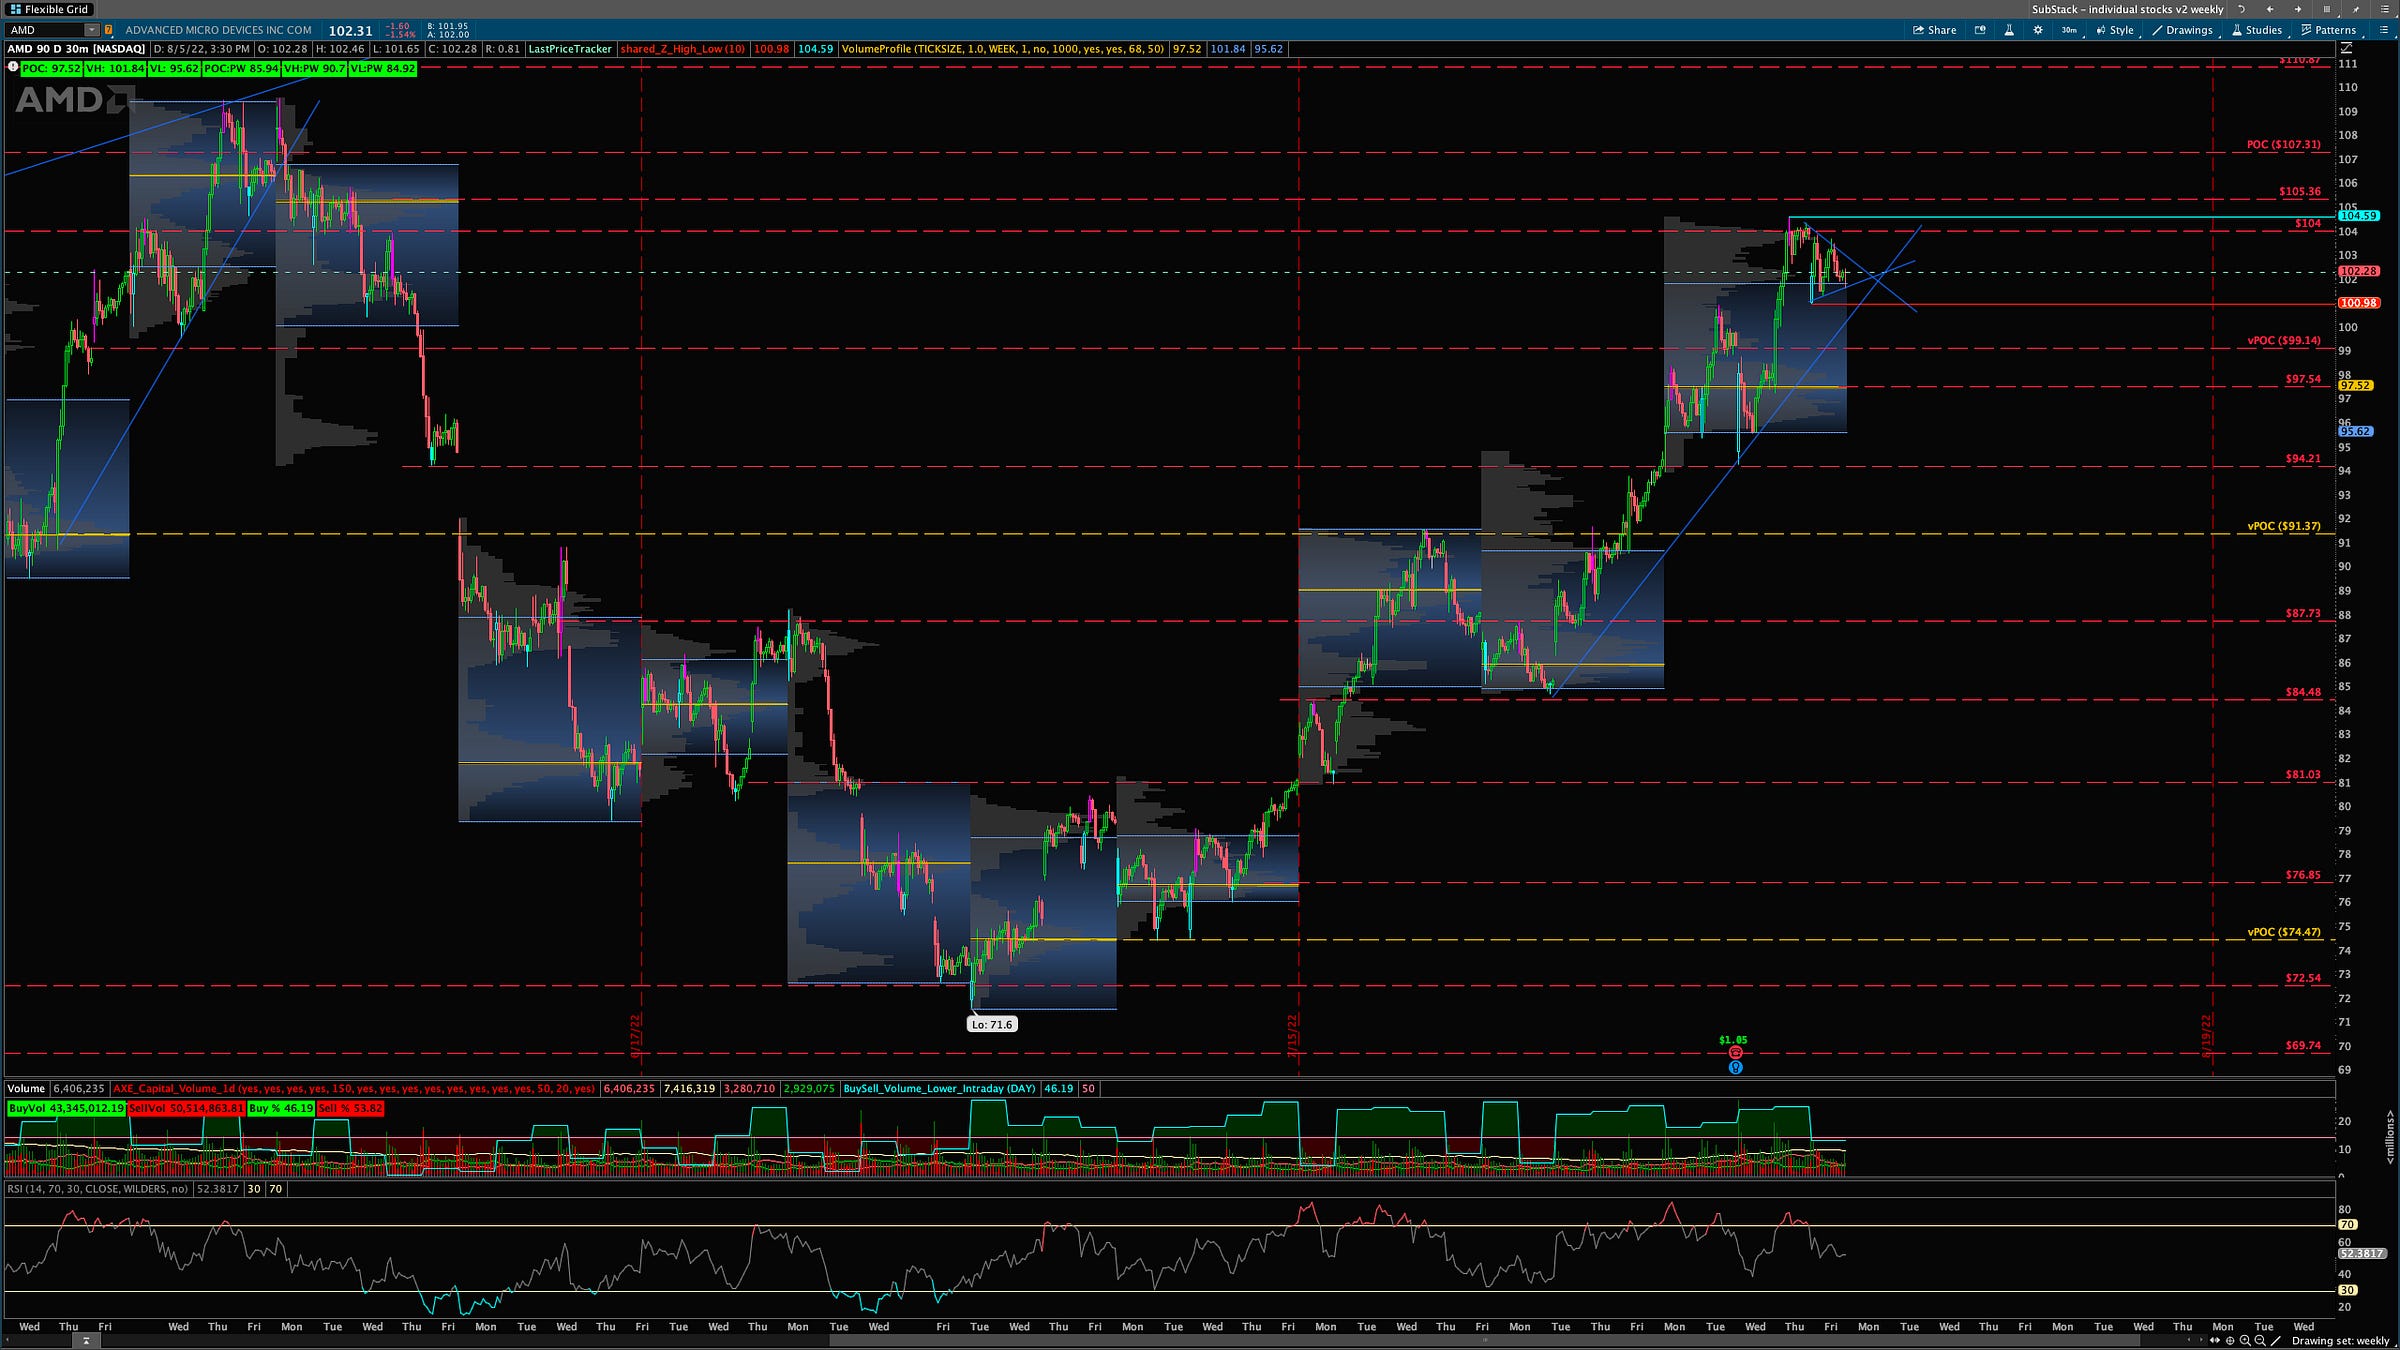Open the Drawings dropdown menu
2400x1350 pixels.
coord(2183,30)
